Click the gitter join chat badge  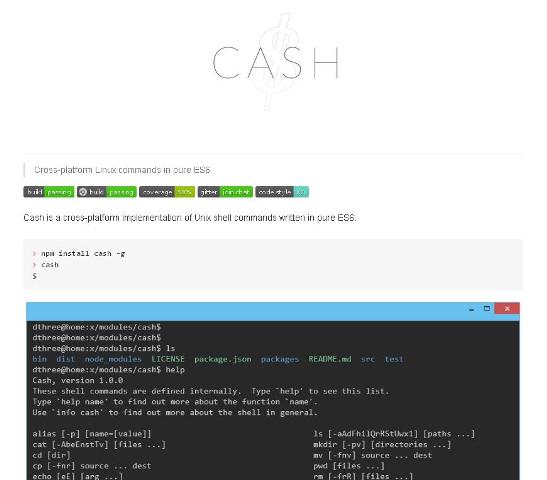pos(225,192)
